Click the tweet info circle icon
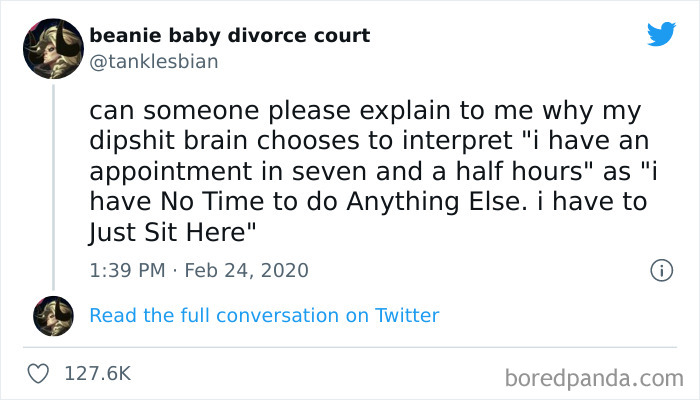This screenshot has width=700, height=400. click(660, 270)
